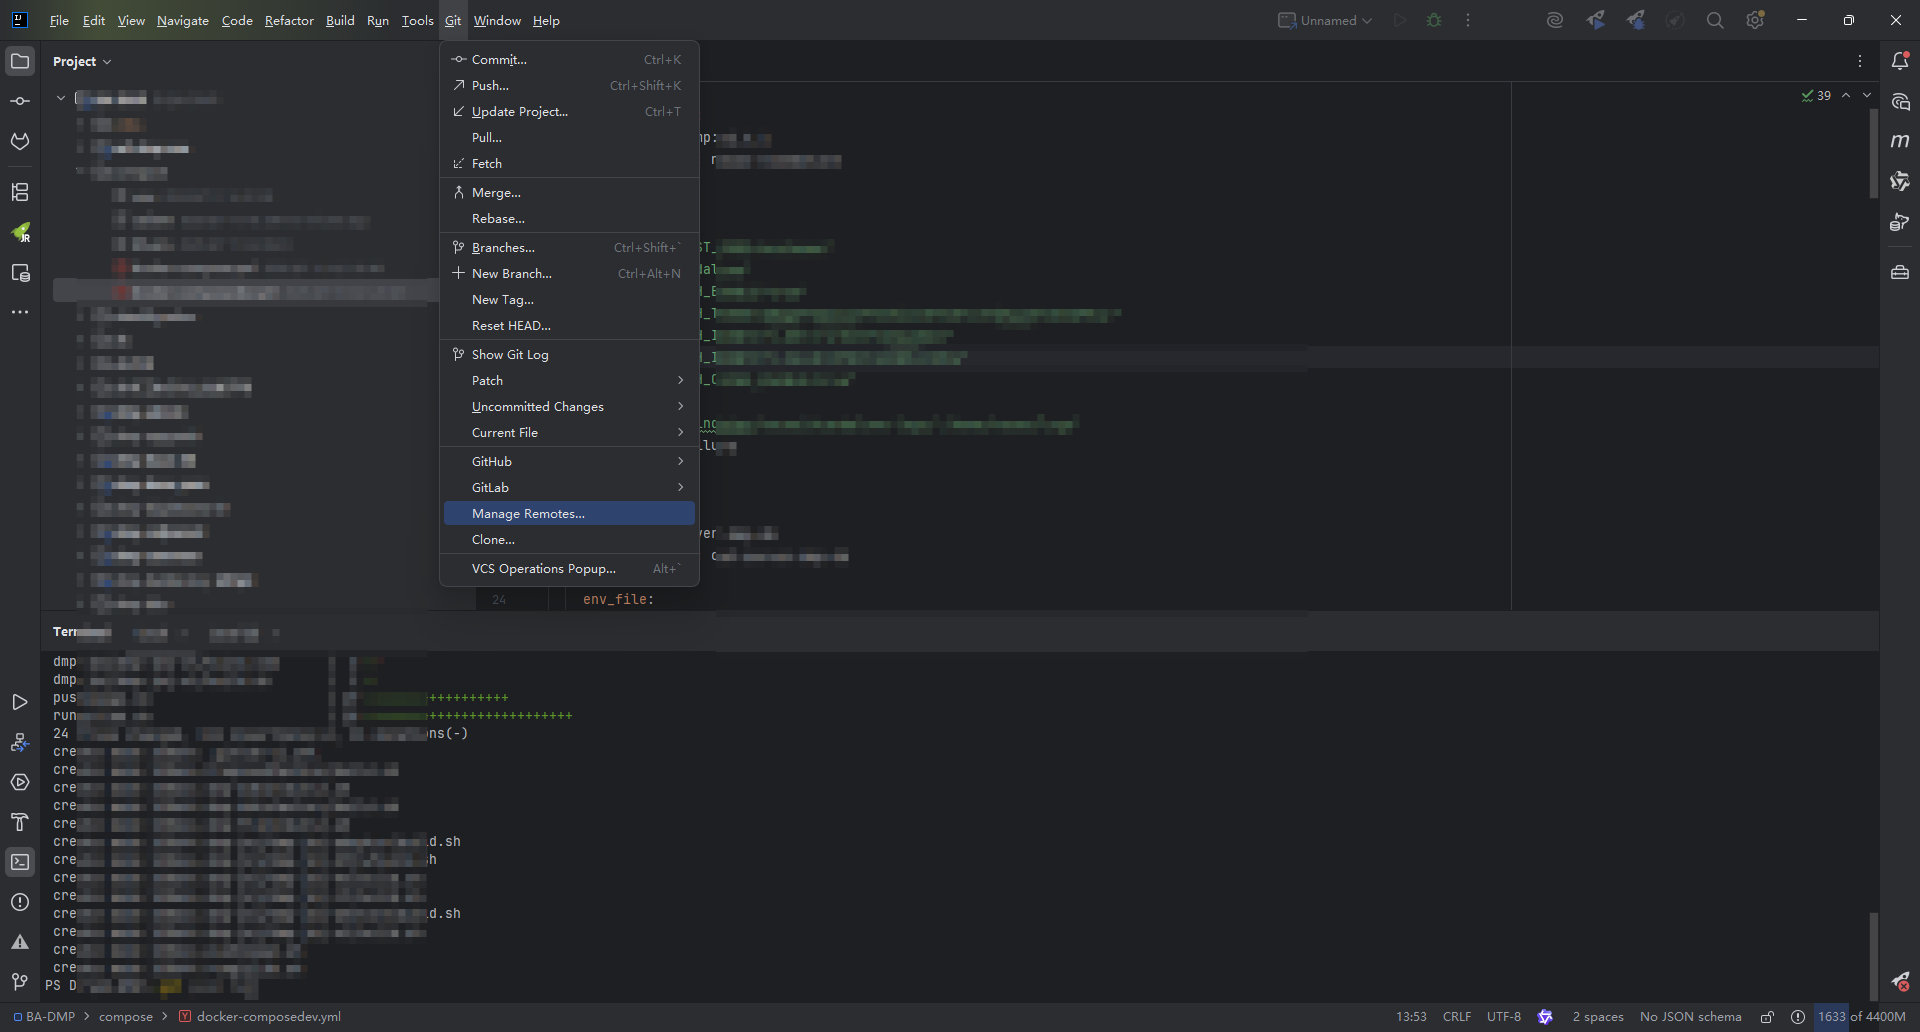This screenshot has width=1920, height=1032.
Task: Click the read-only lock icon in status bar
Action: coord(1767,1017)
